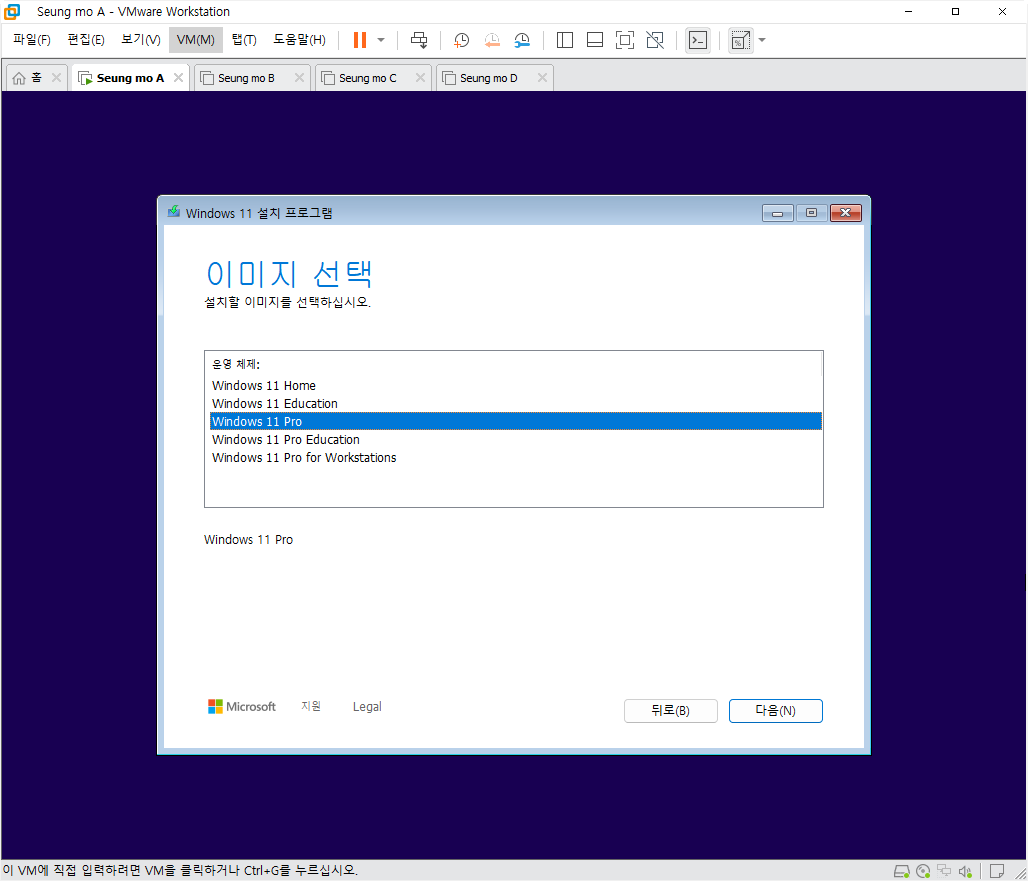Select the highlighted Windows 11 Pro row
This screenshot has width=1028, height=881.
(x=515, y=421)
